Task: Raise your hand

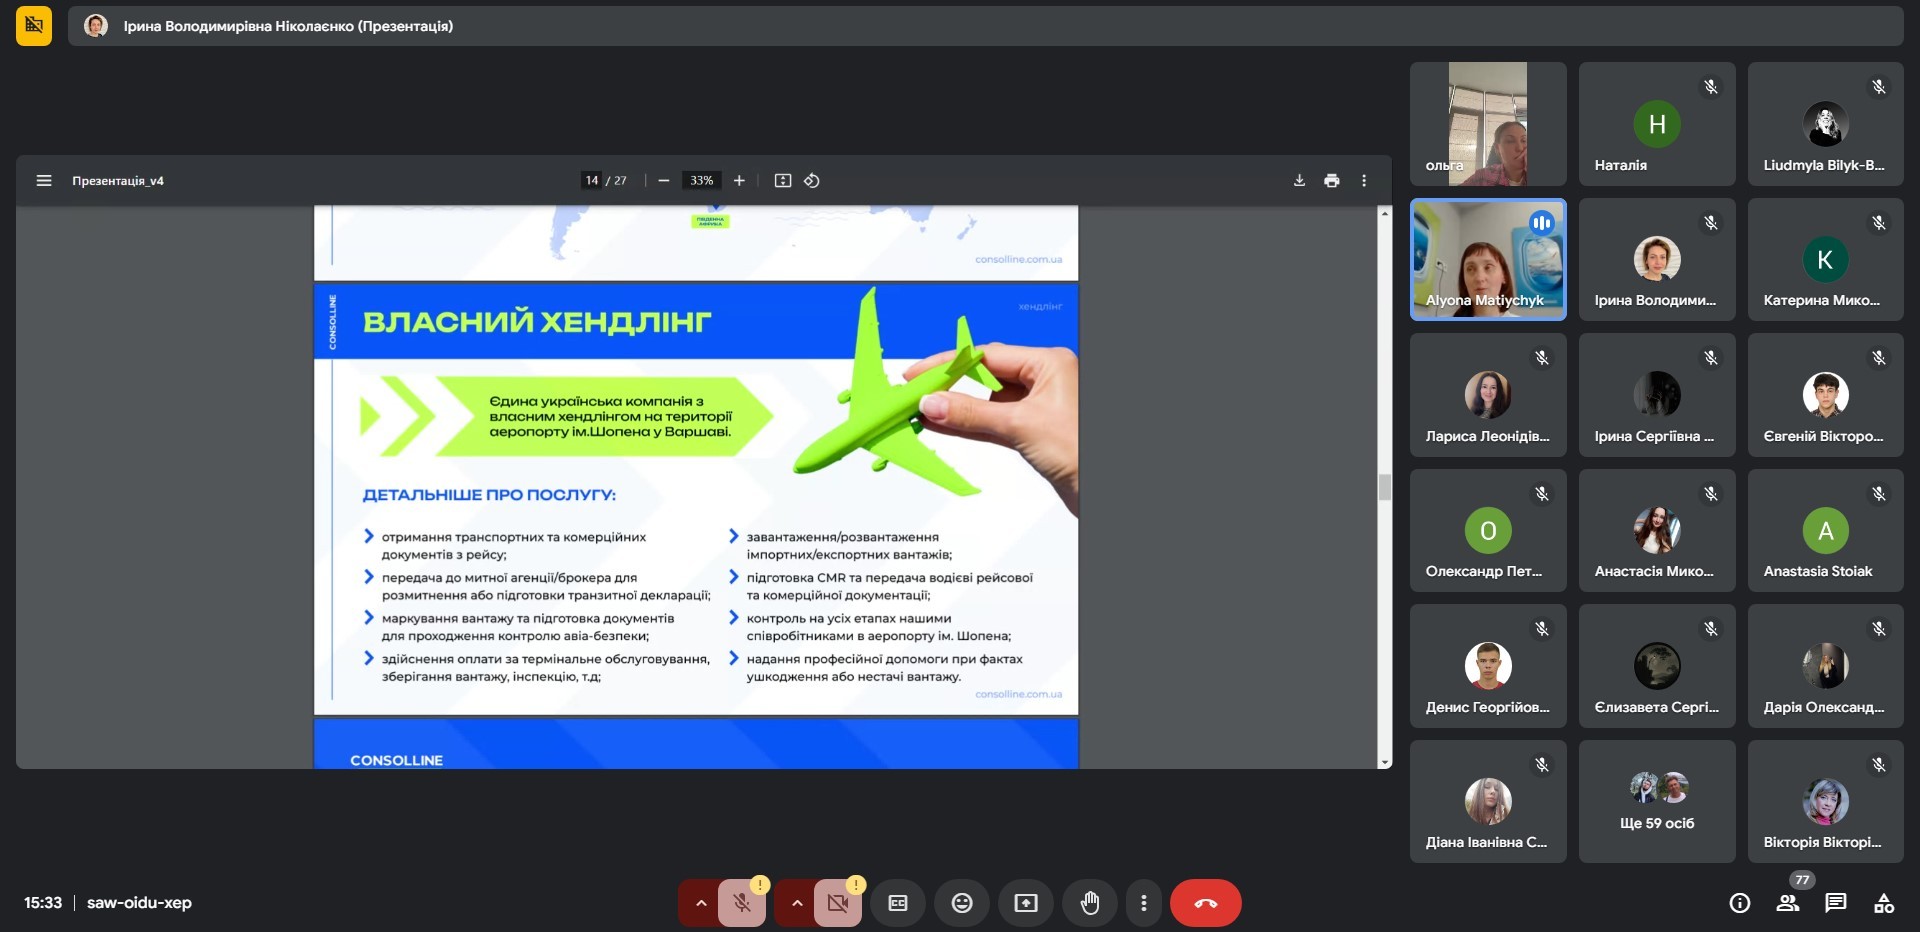Action: pos(1090,903)
